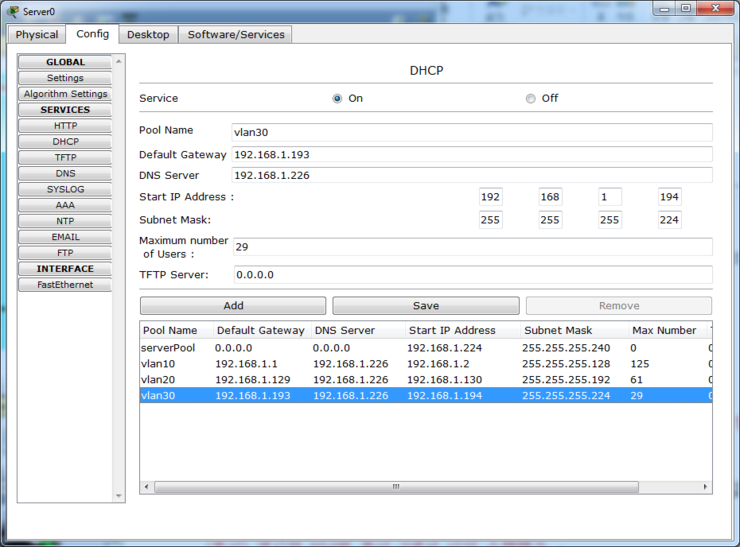This screenshot has height=547, width=740.
Task: Click the Remove pool button
Action: point(619,306)
